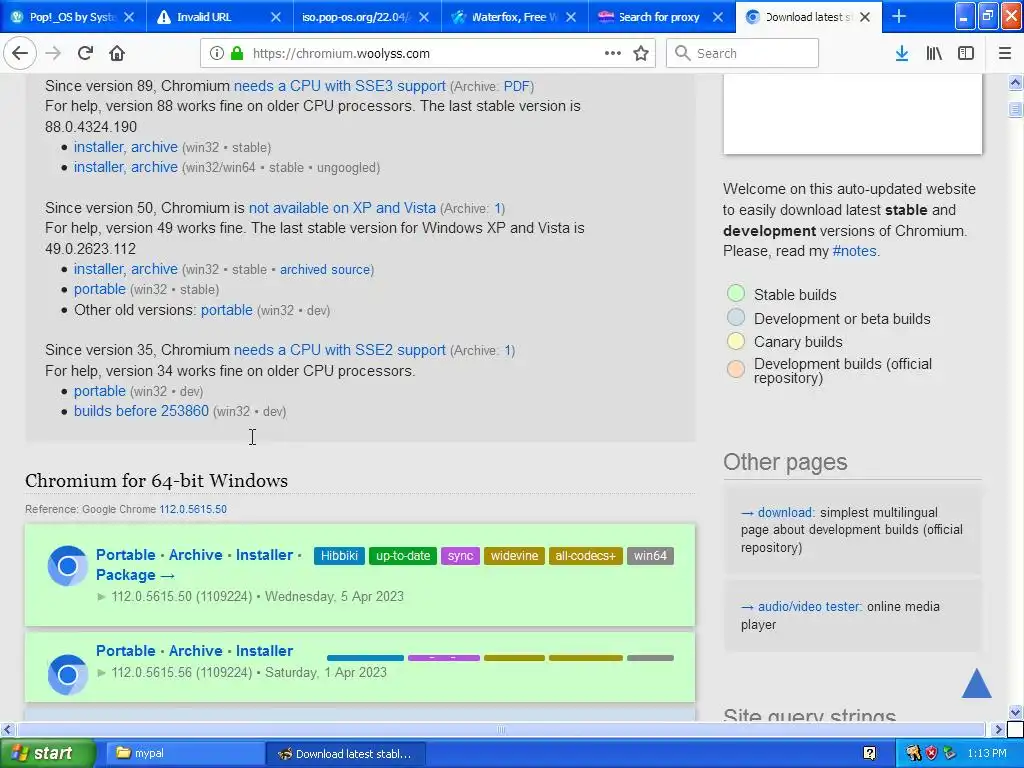Reload the current page
Screen dimensions: 1024x768
point(85,54)
